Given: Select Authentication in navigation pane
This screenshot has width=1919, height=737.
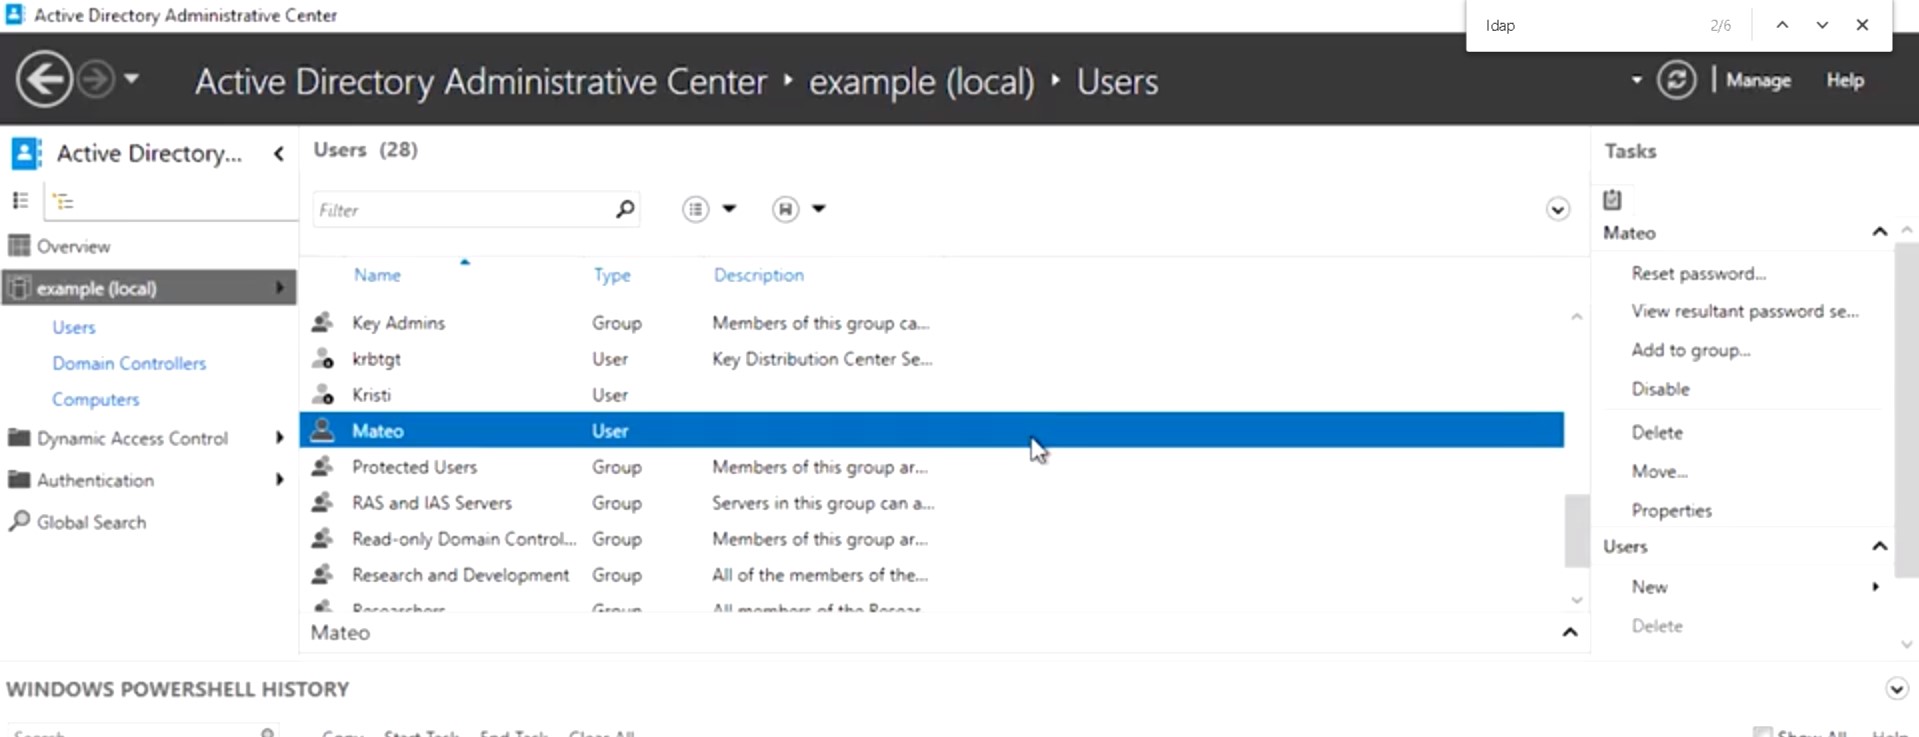Looking at the screenshot, I should point(95,480).
